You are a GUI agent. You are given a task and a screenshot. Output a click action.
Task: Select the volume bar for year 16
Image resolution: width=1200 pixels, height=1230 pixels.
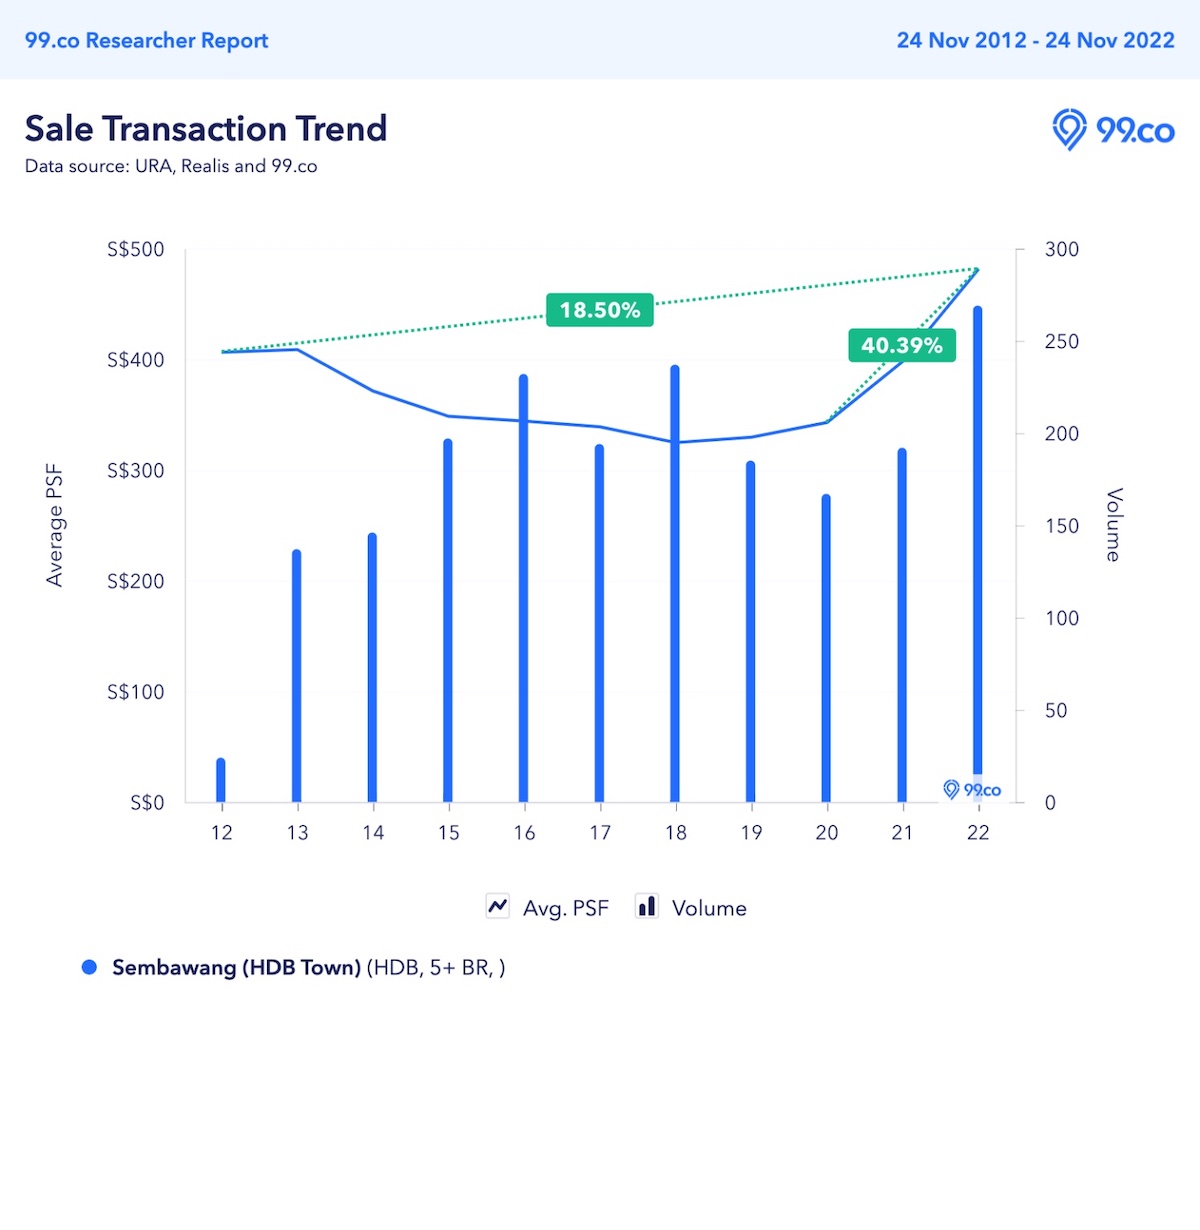tap(523, 590)
